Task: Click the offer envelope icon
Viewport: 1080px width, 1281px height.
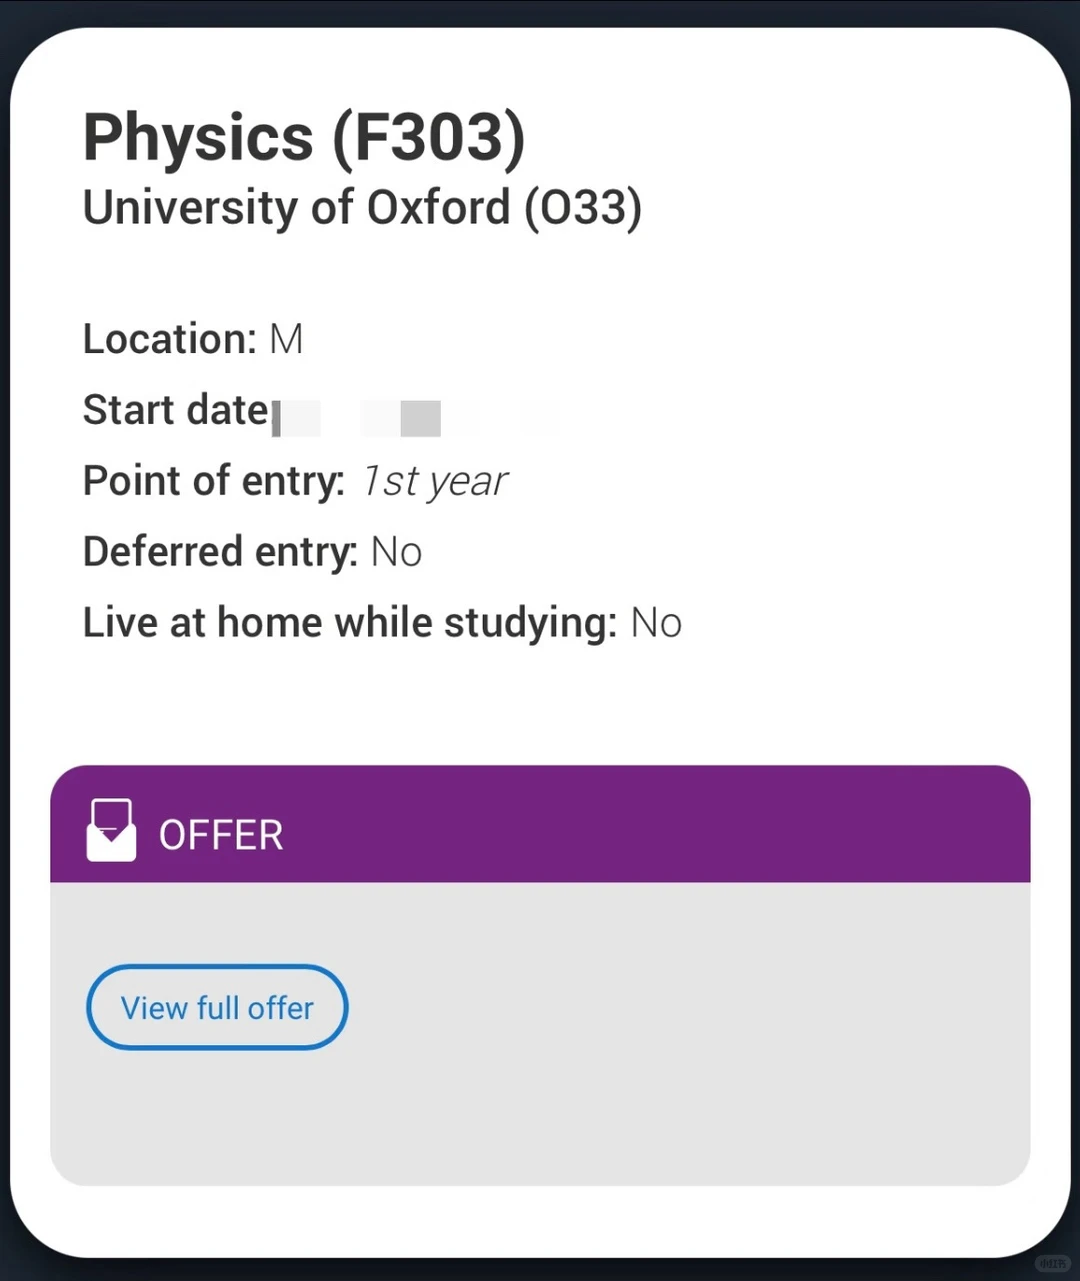Action: click(x=111, y=830)
